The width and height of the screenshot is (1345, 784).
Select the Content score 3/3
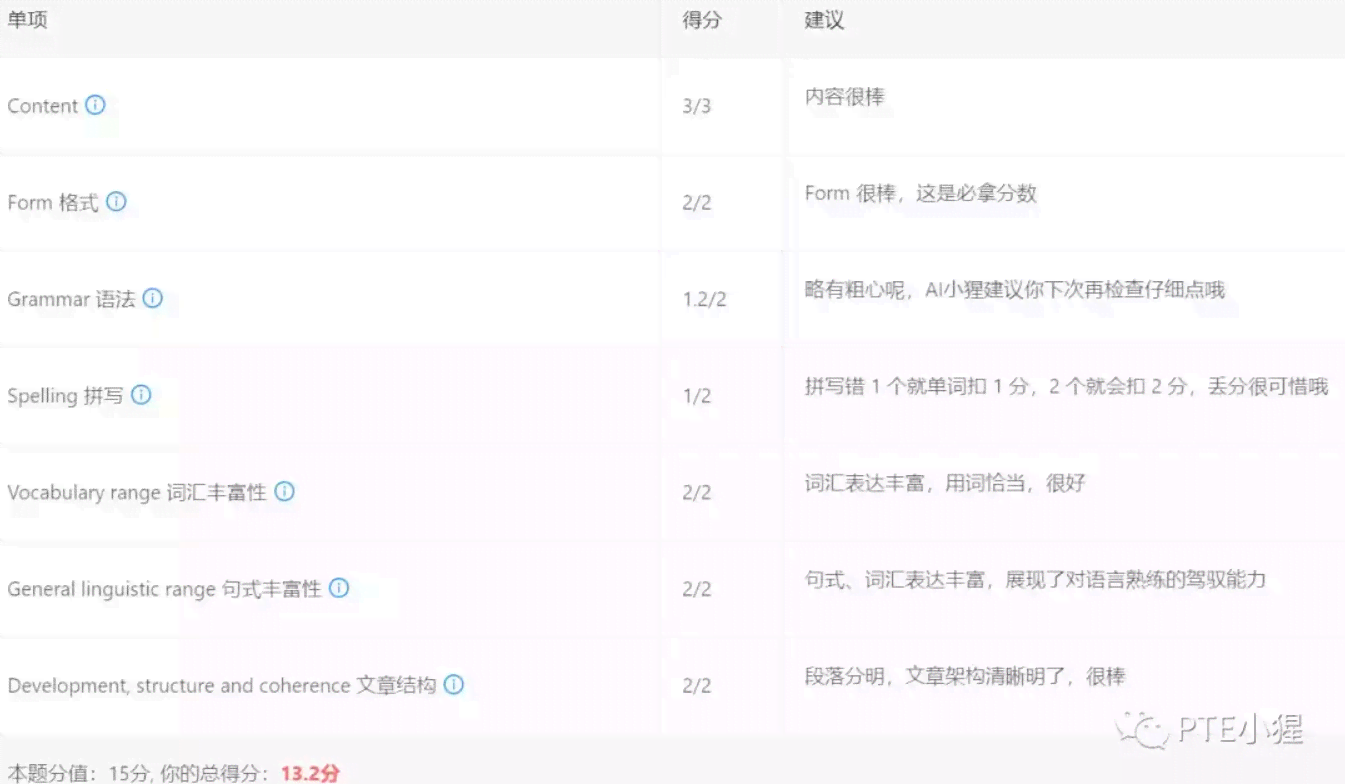697,106
